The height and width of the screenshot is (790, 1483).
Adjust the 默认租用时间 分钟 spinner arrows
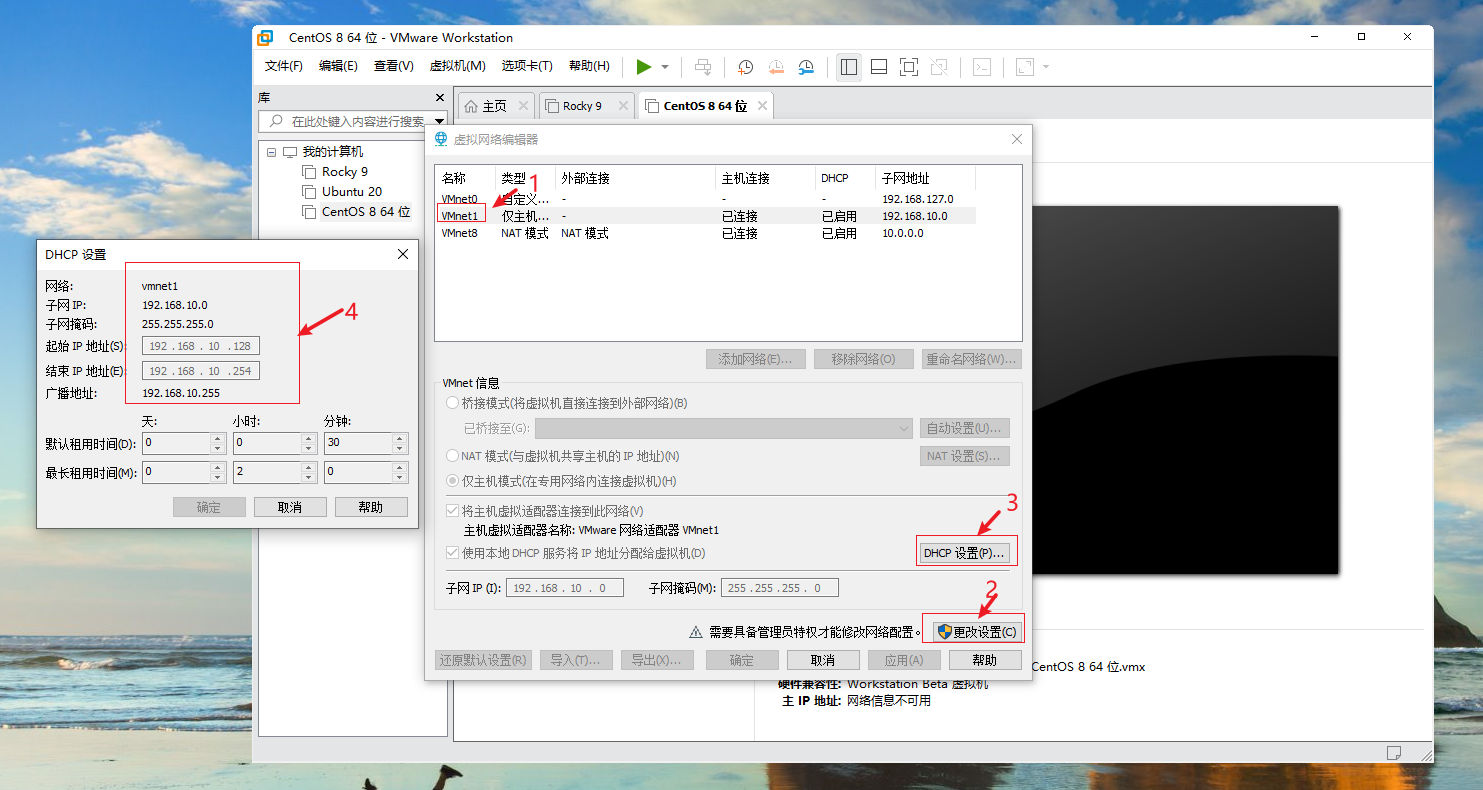click(x=400, y=443)
